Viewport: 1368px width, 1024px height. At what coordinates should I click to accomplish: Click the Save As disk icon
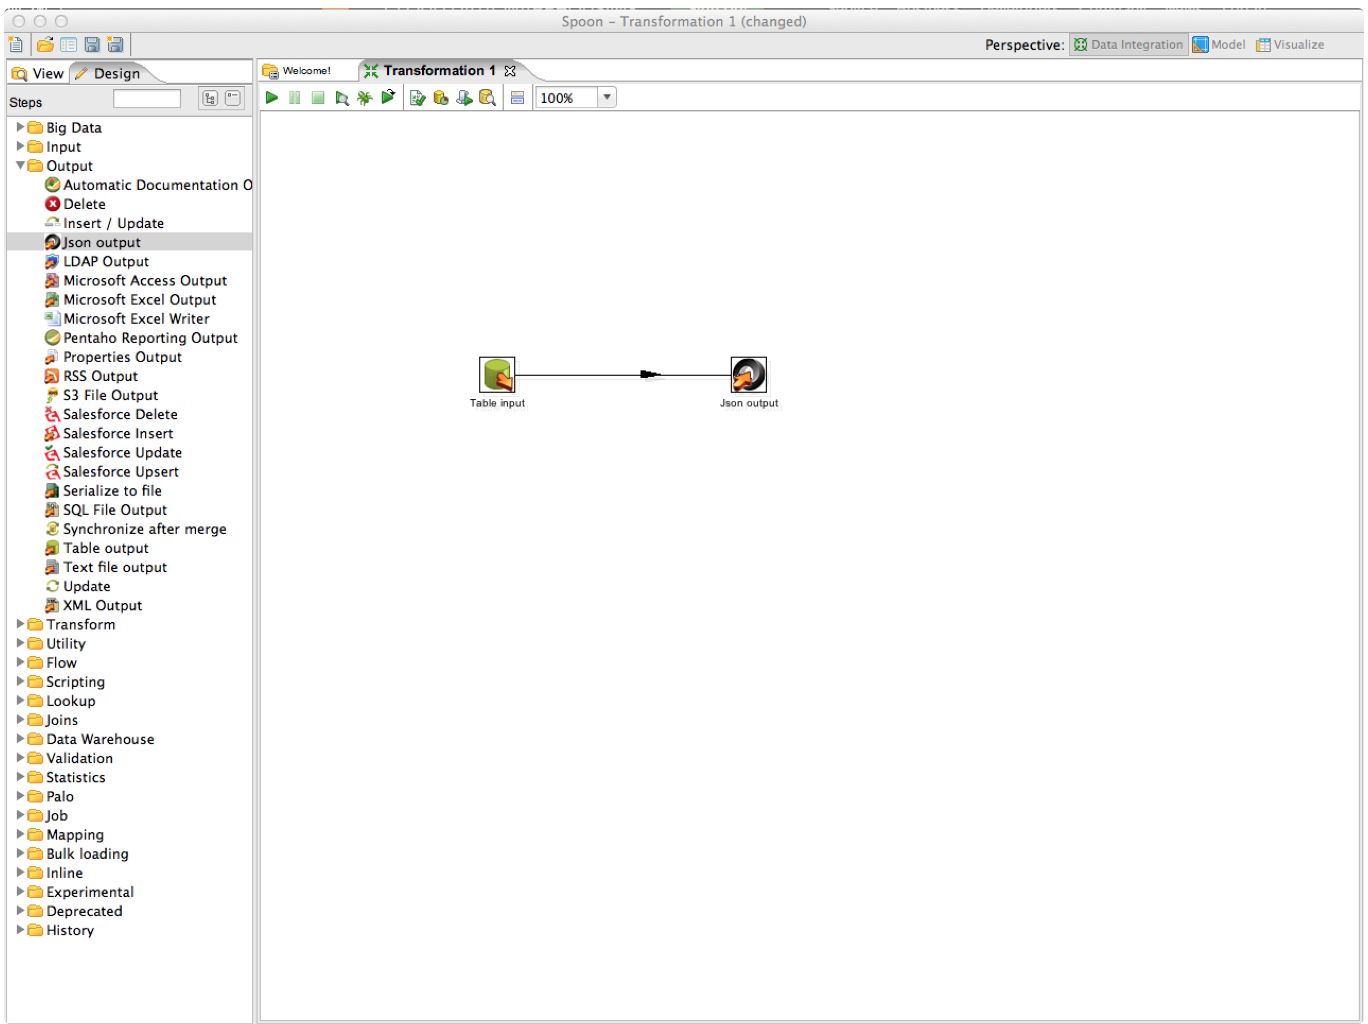115,44
